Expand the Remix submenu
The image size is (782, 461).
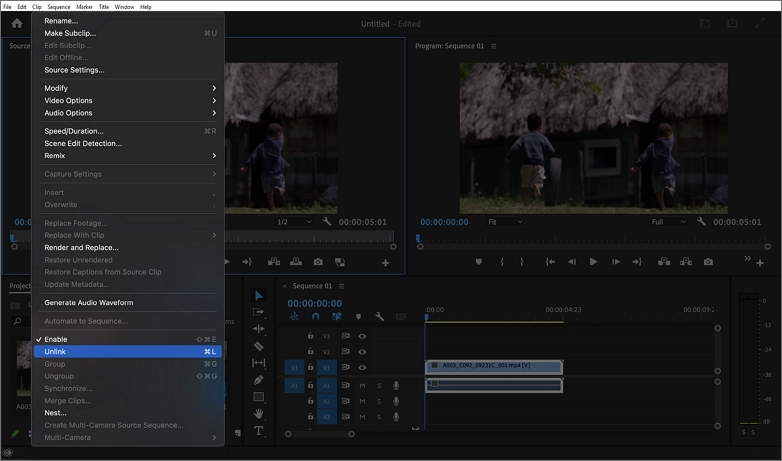(129, 156)
